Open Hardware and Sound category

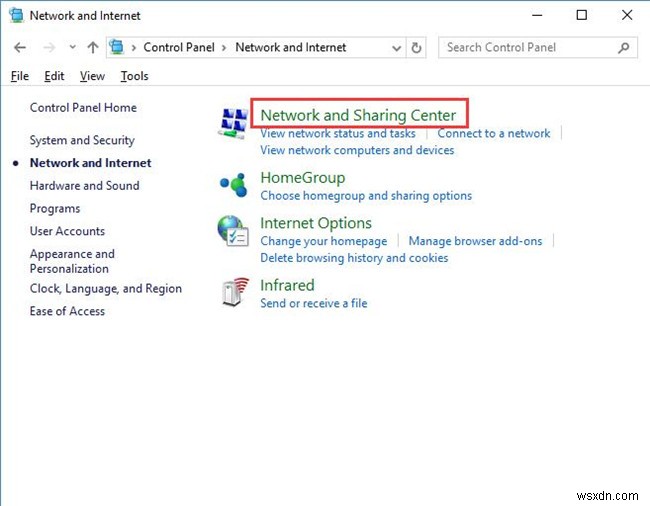coord(85,186)
